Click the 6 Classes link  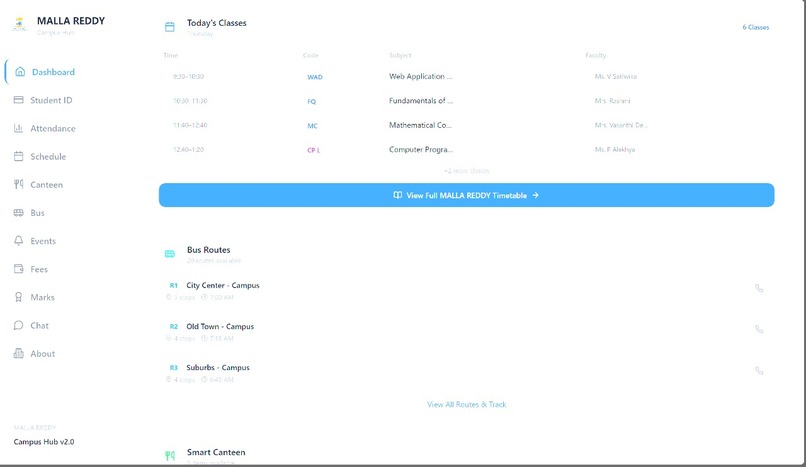pyautogui.click(x=756, y=27)
